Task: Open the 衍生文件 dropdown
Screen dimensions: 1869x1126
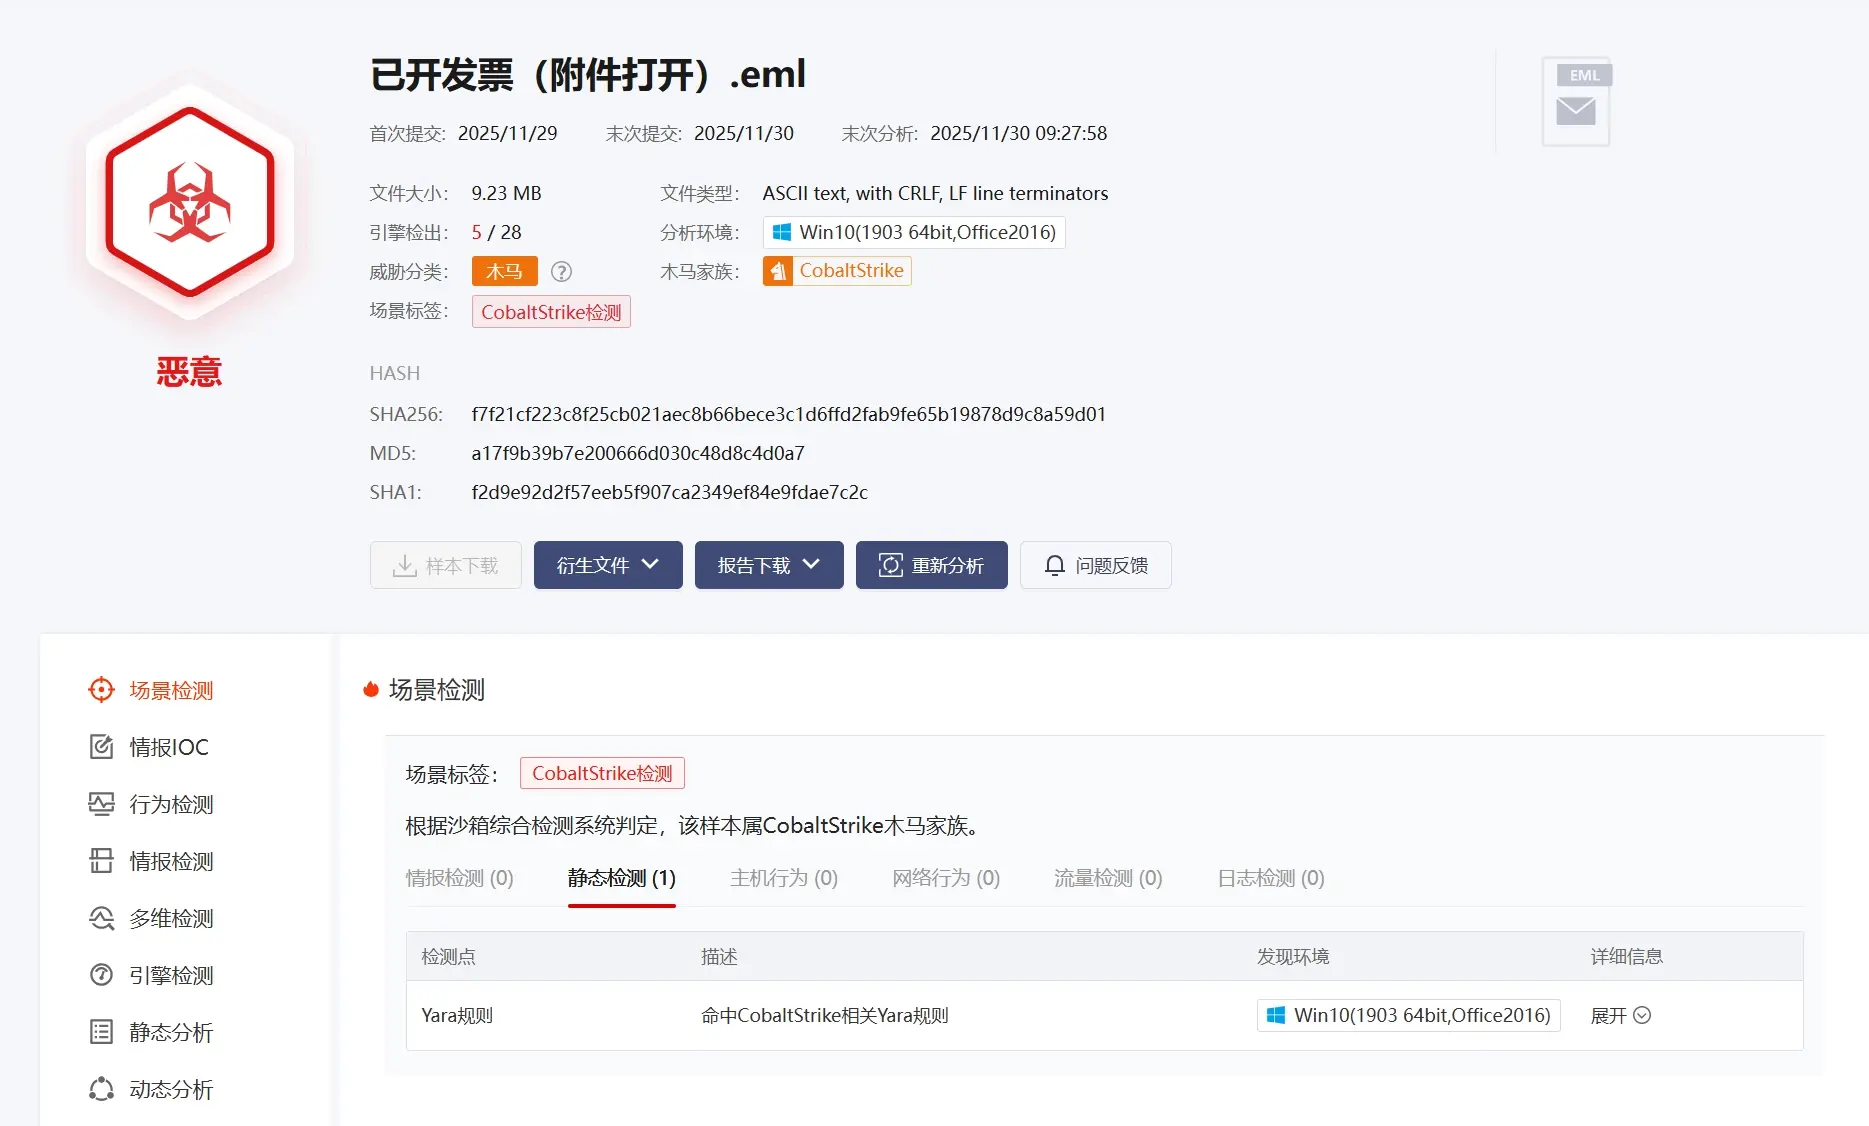Action: coord(608,565)
